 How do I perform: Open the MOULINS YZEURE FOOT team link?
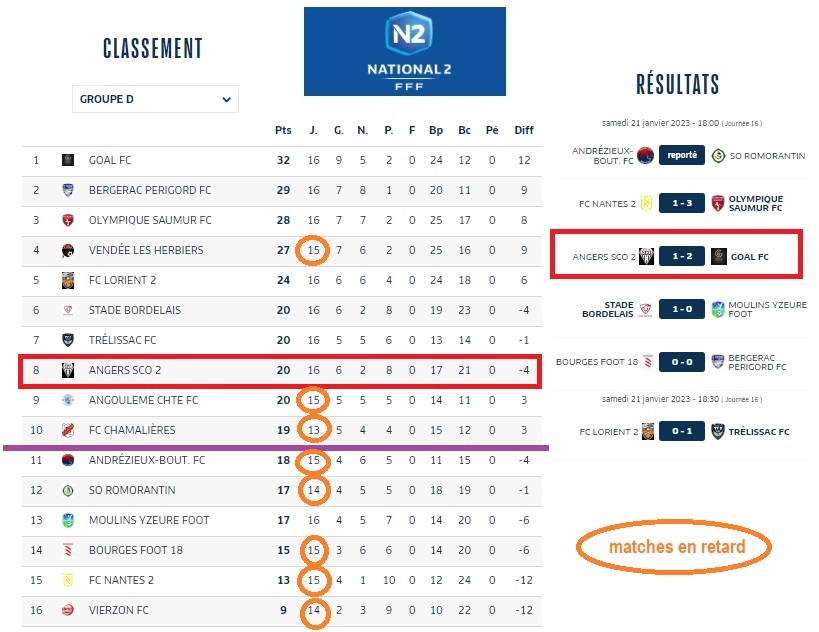coord(149,520)
